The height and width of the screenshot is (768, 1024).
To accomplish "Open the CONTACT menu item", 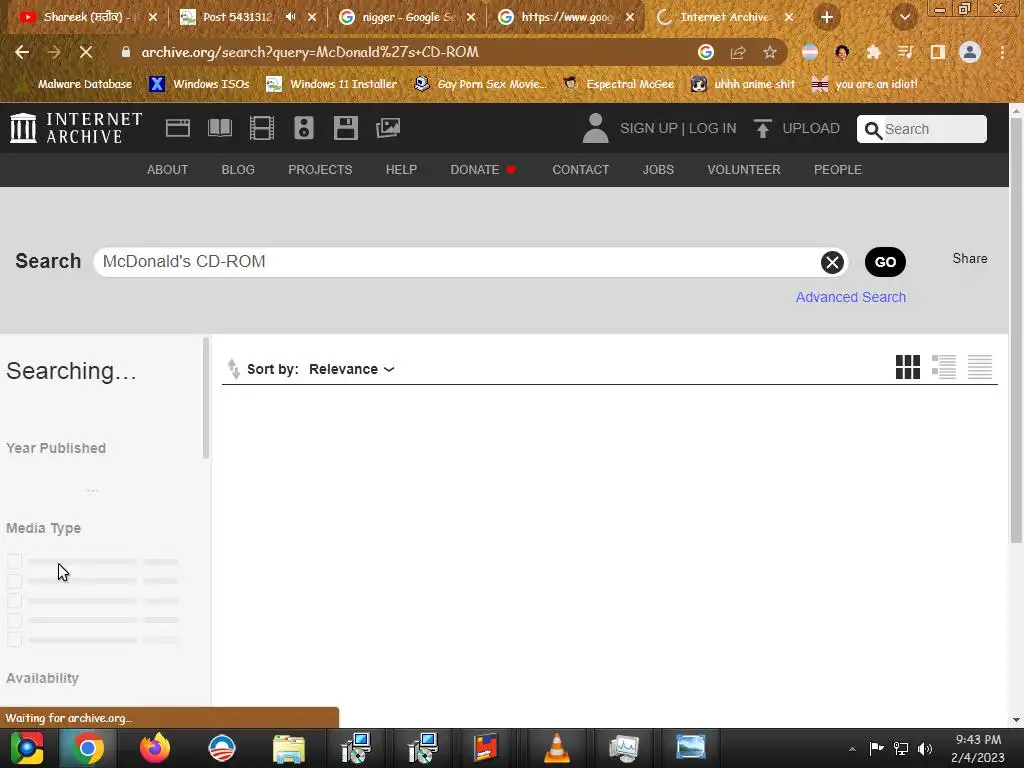I will [581, 170].
